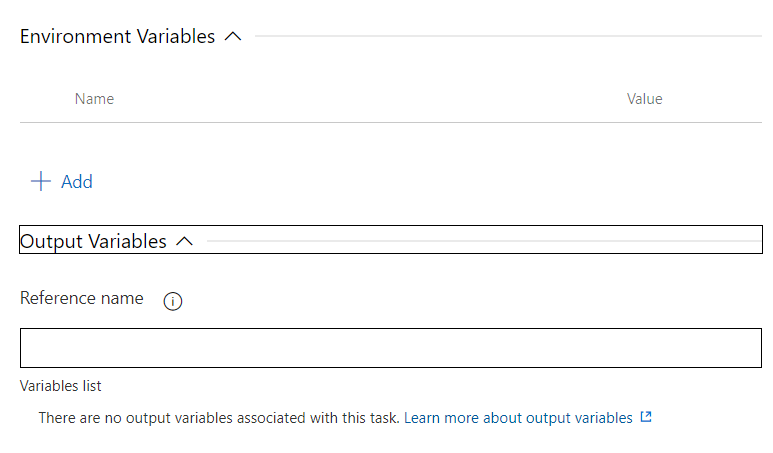Collapse the Environment Variables section chevron
773x453 pixels.
pos(233,37)
